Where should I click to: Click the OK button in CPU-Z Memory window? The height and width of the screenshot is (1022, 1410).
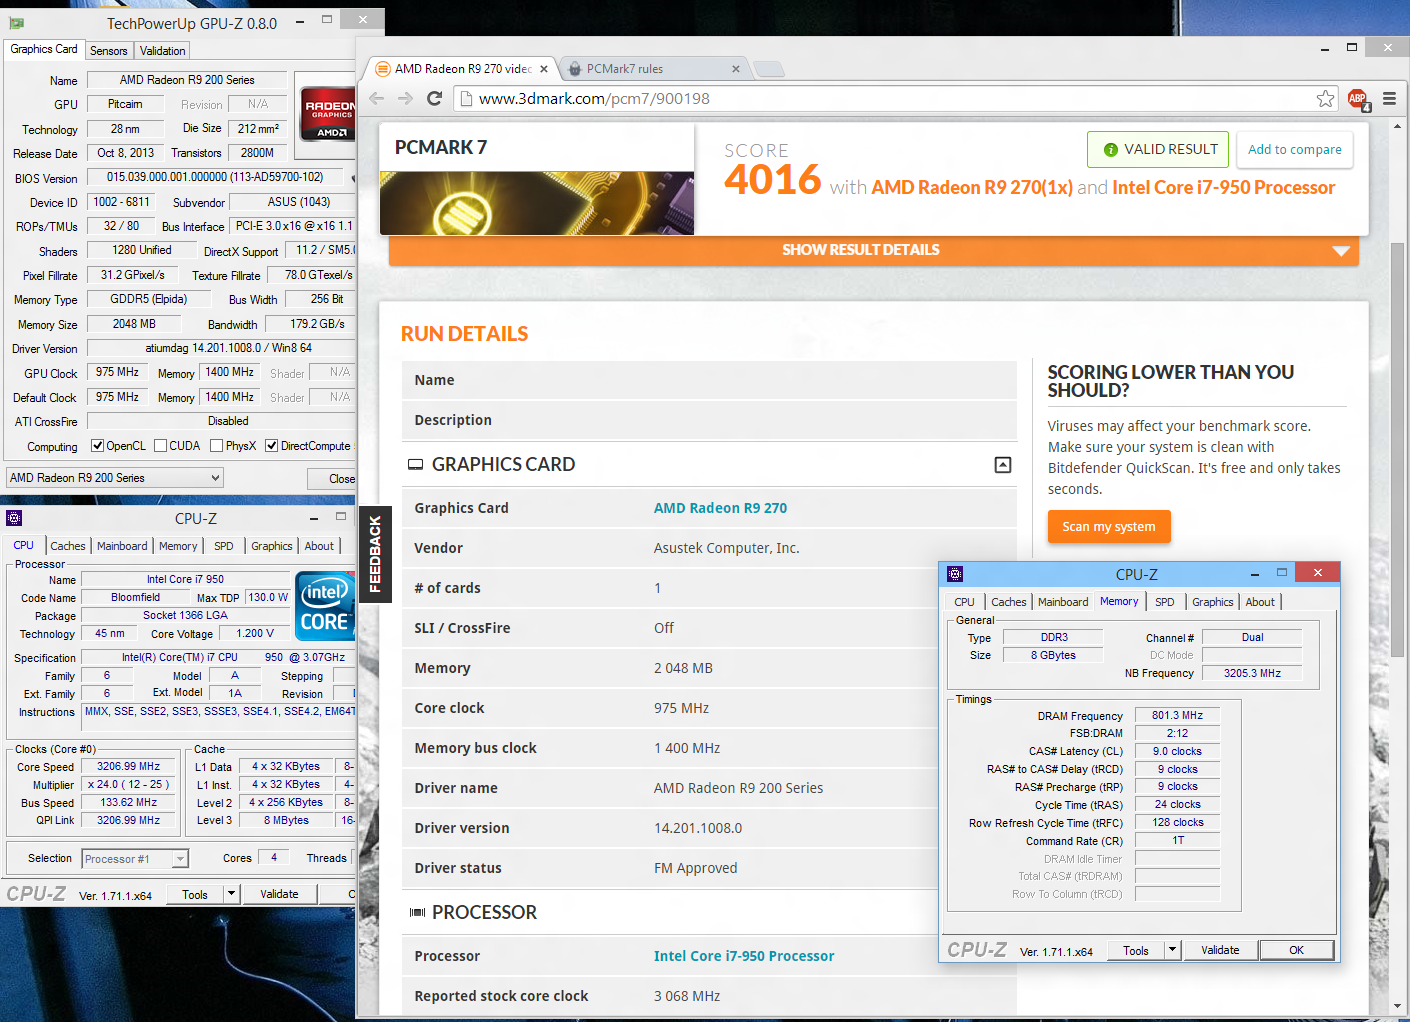[x=1296, y=950]
